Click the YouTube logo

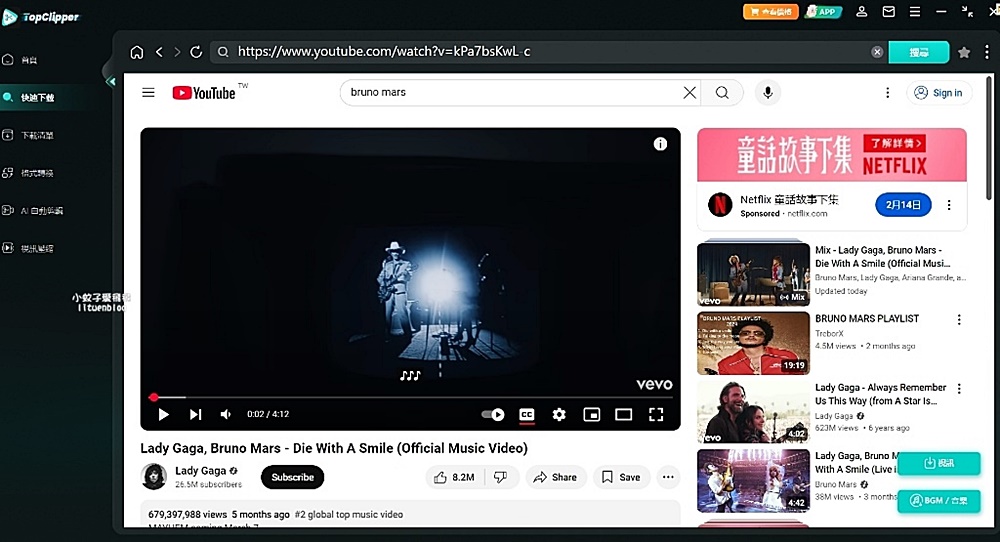(x=204, y=93)
